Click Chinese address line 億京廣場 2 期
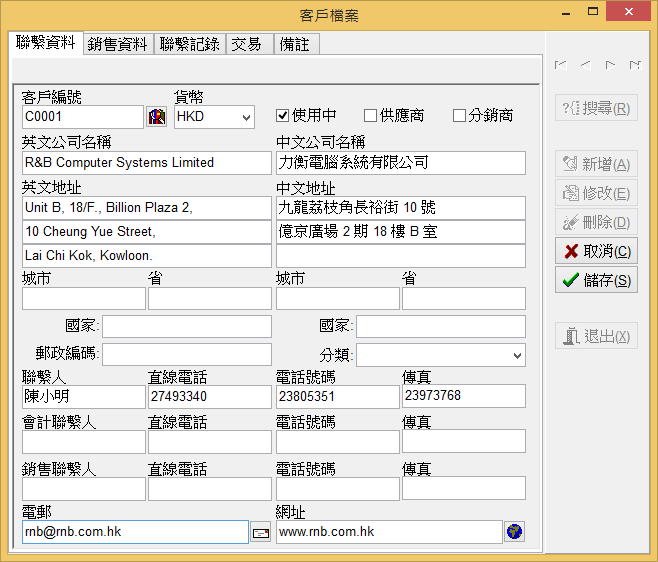 (401, 232)
